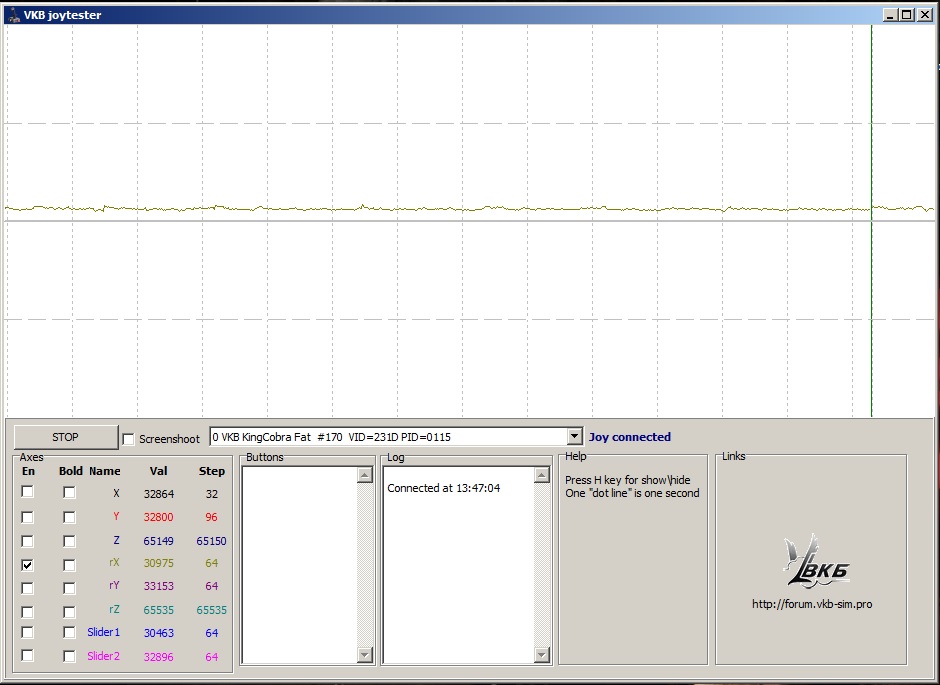Enable Bold for the rZ axis
This screenshot has height=685, width=940.
[69, 611]
